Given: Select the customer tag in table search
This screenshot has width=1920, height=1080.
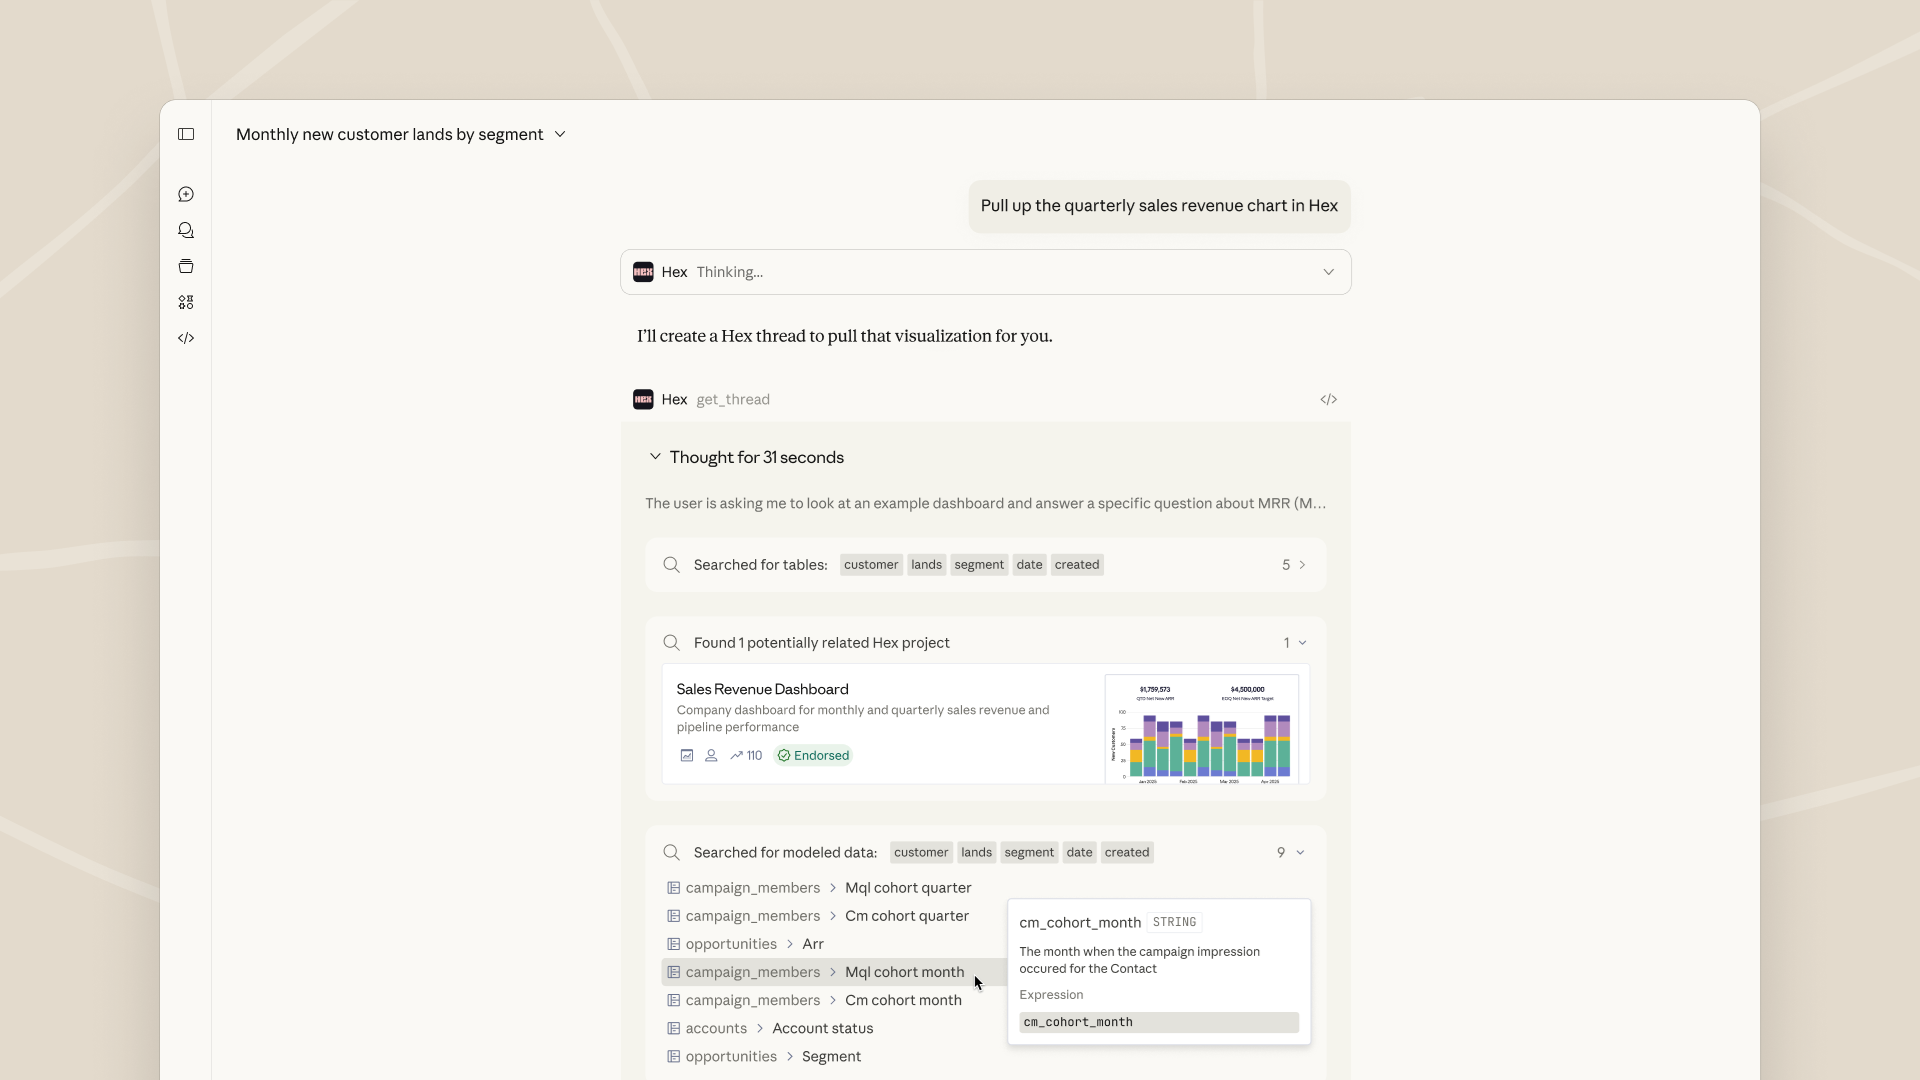Looking at the screenshot, I should (870, 564).
